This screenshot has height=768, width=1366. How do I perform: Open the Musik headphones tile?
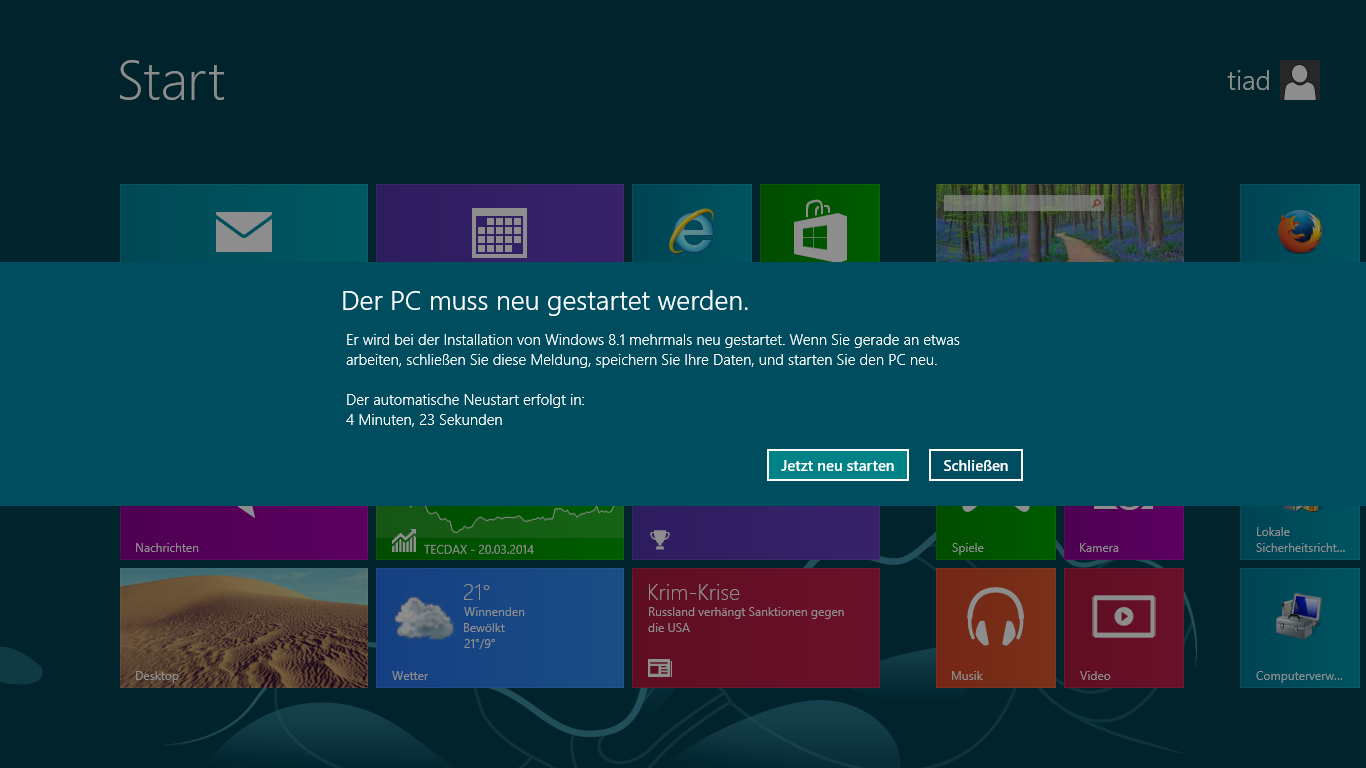995,627
